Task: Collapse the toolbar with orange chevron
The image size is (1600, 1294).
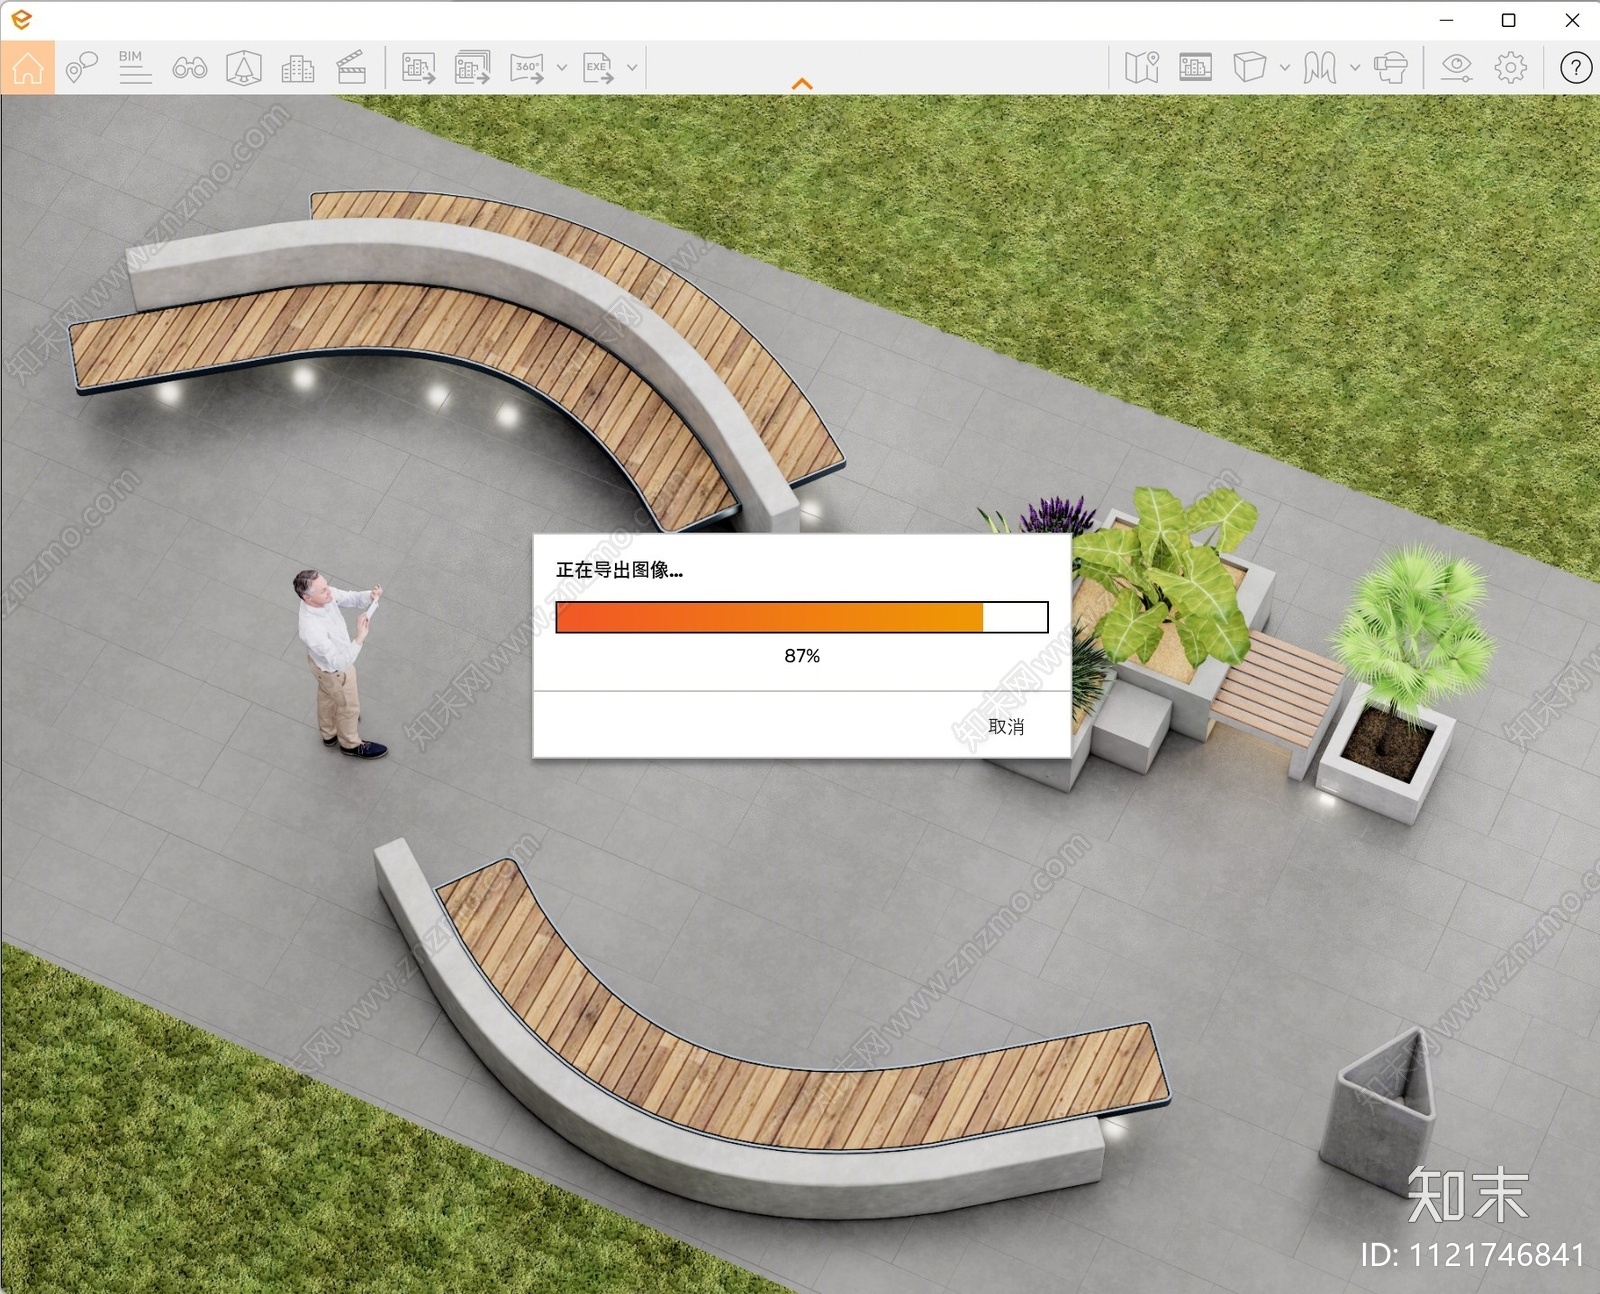Action: 802,84
